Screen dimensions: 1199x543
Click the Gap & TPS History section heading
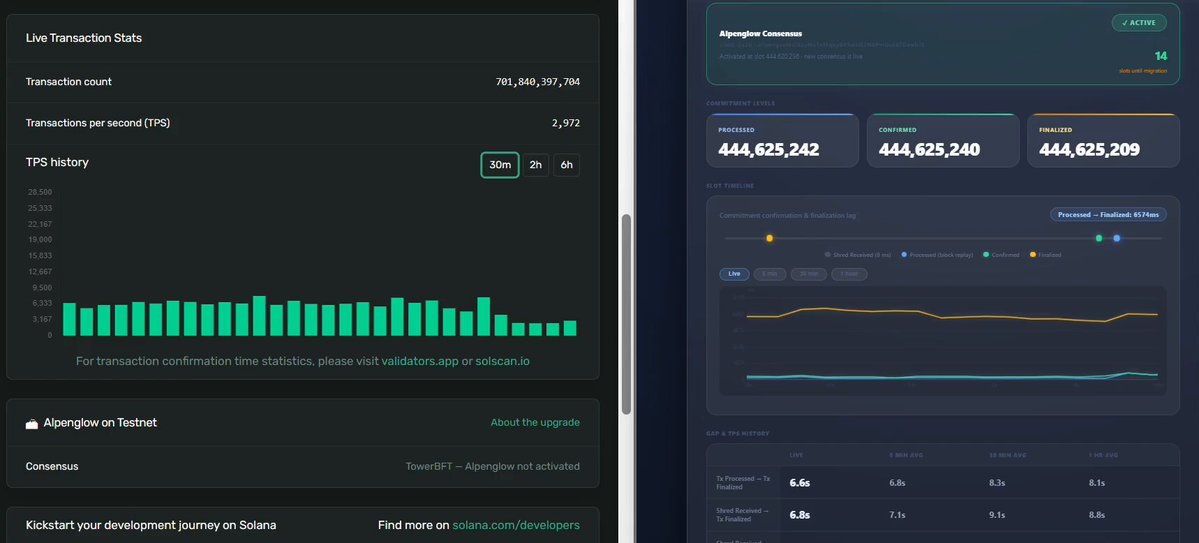[x=737, y=434]
